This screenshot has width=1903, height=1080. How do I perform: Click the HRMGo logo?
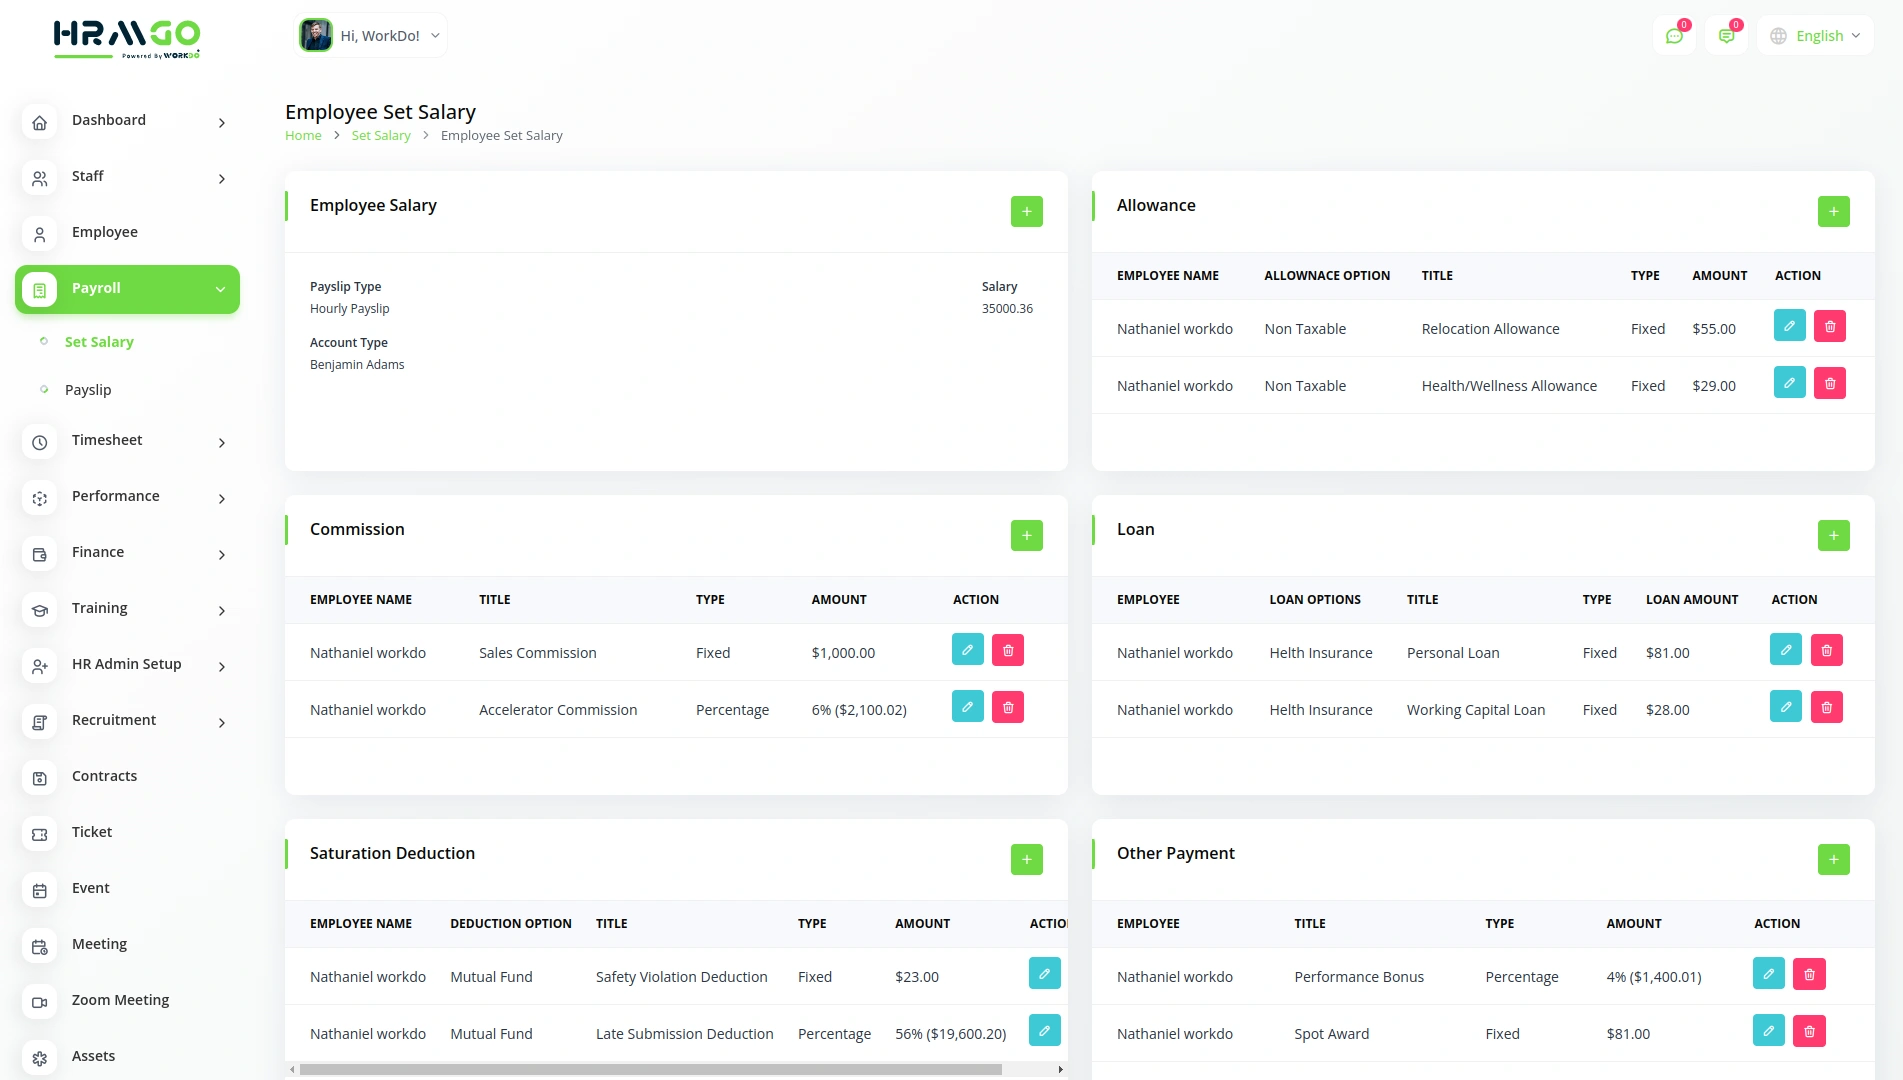click(x=127, y=39)
